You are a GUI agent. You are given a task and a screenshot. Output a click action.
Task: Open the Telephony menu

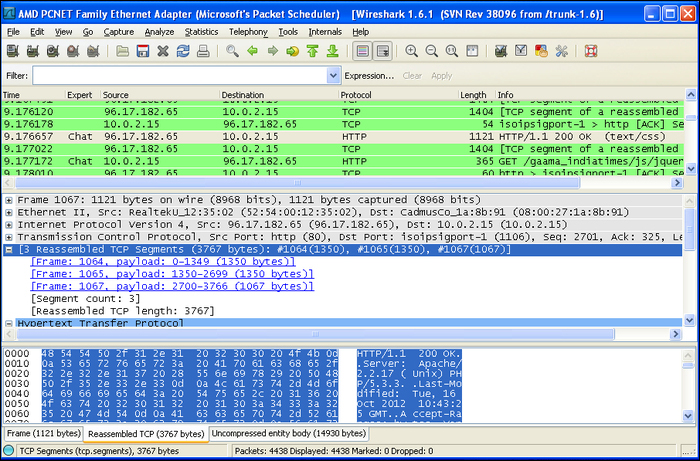pyautogui.click(x=248, y=32)
